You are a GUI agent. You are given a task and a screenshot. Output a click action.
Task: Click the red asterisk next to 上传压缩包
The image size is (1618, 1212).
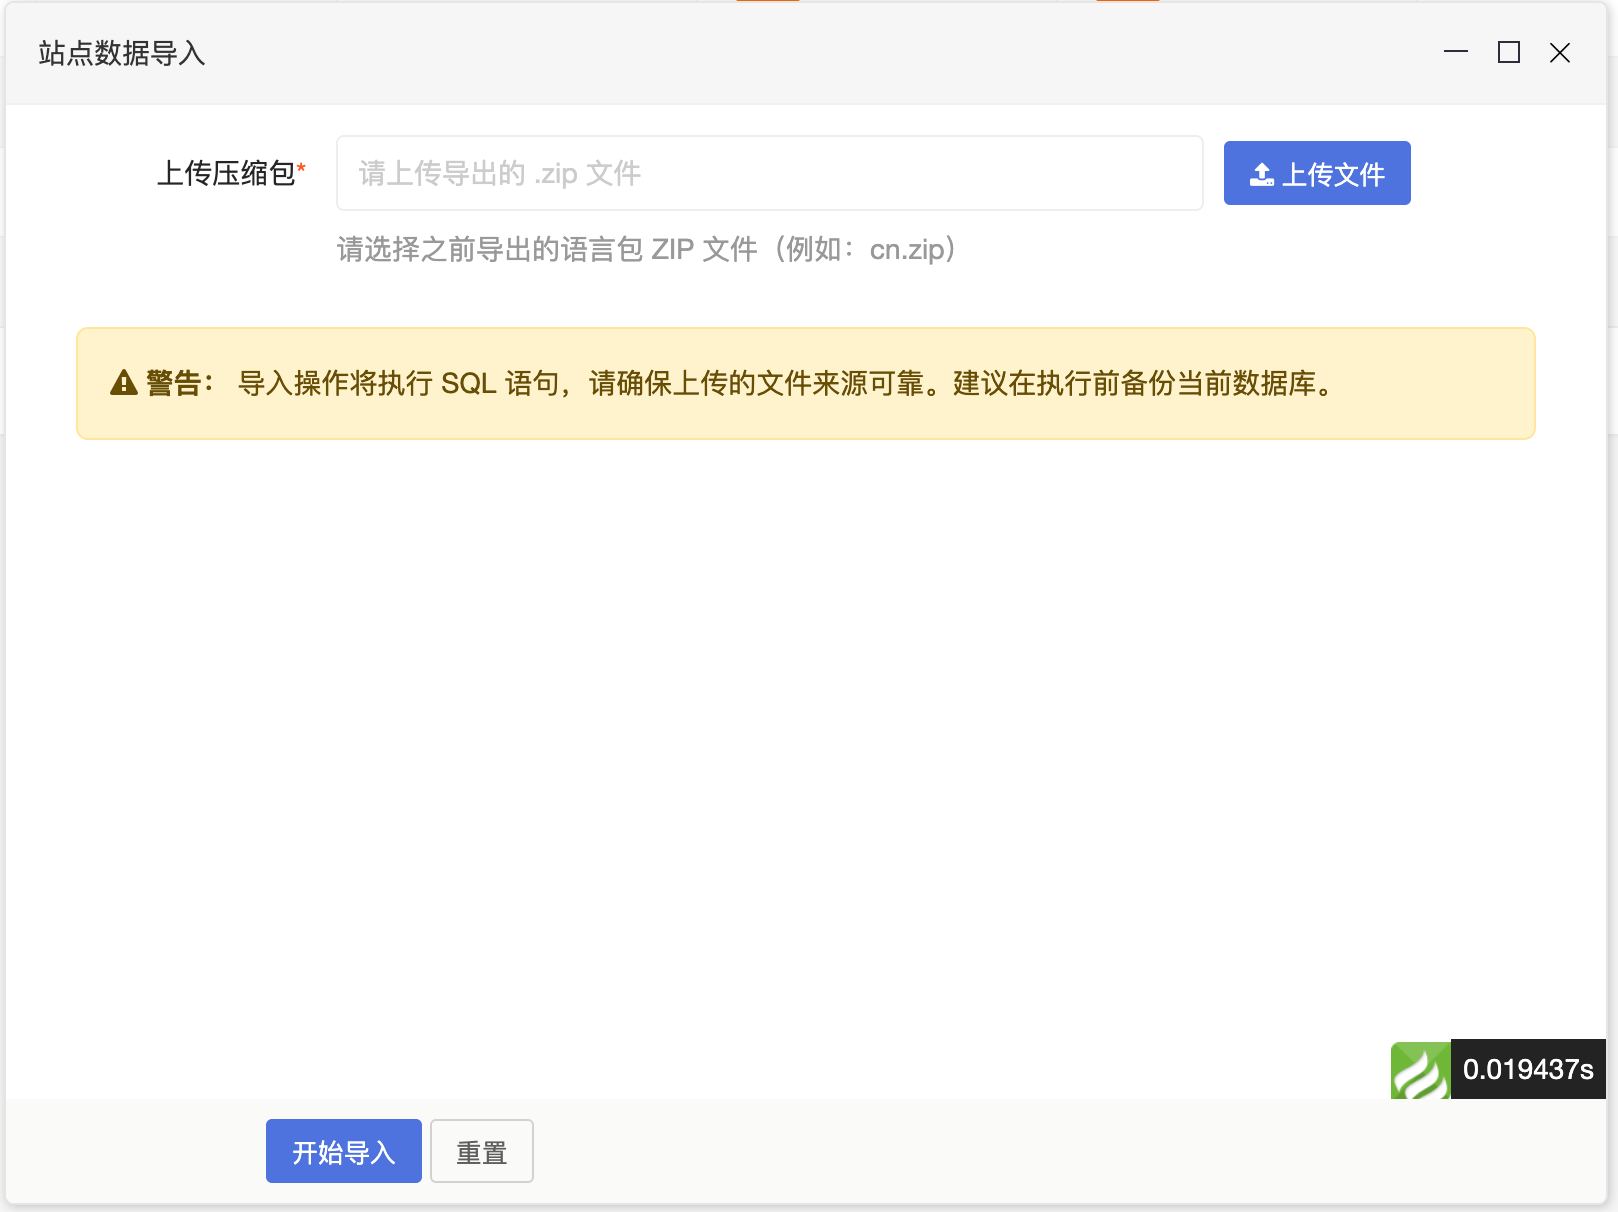[301, 169]
